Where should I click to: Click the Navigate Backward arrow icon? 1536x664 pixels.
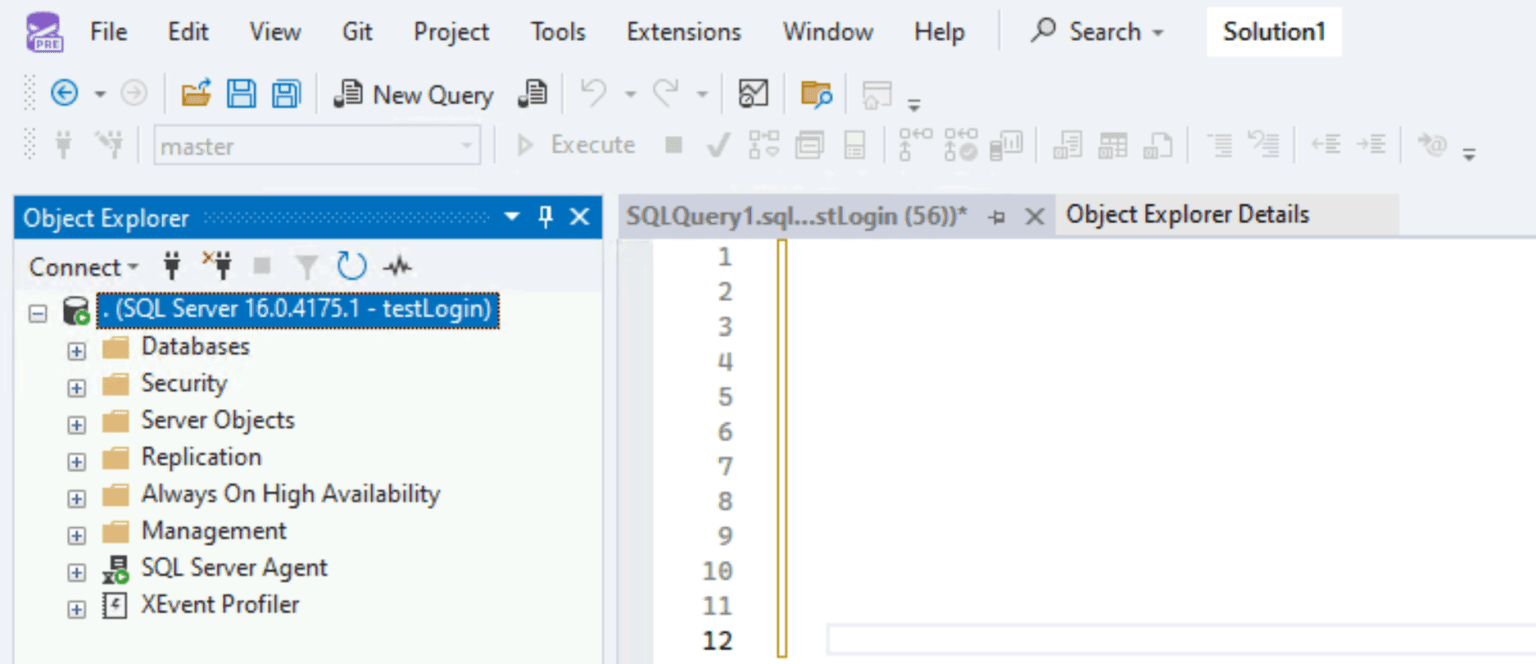[x=64, y=94]
